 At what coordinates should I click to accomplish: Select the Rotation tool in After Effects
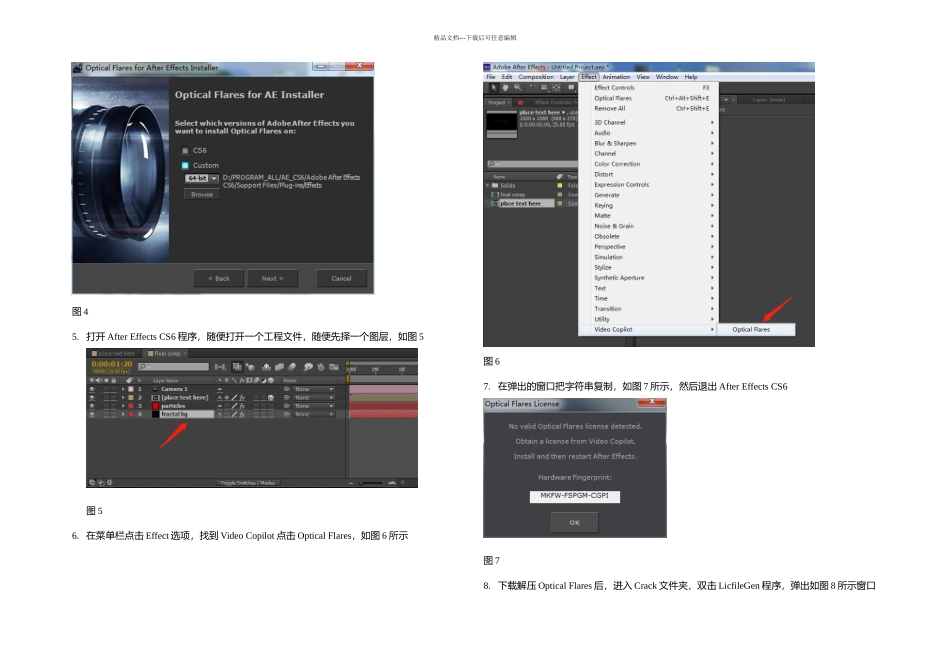[533, 87]
